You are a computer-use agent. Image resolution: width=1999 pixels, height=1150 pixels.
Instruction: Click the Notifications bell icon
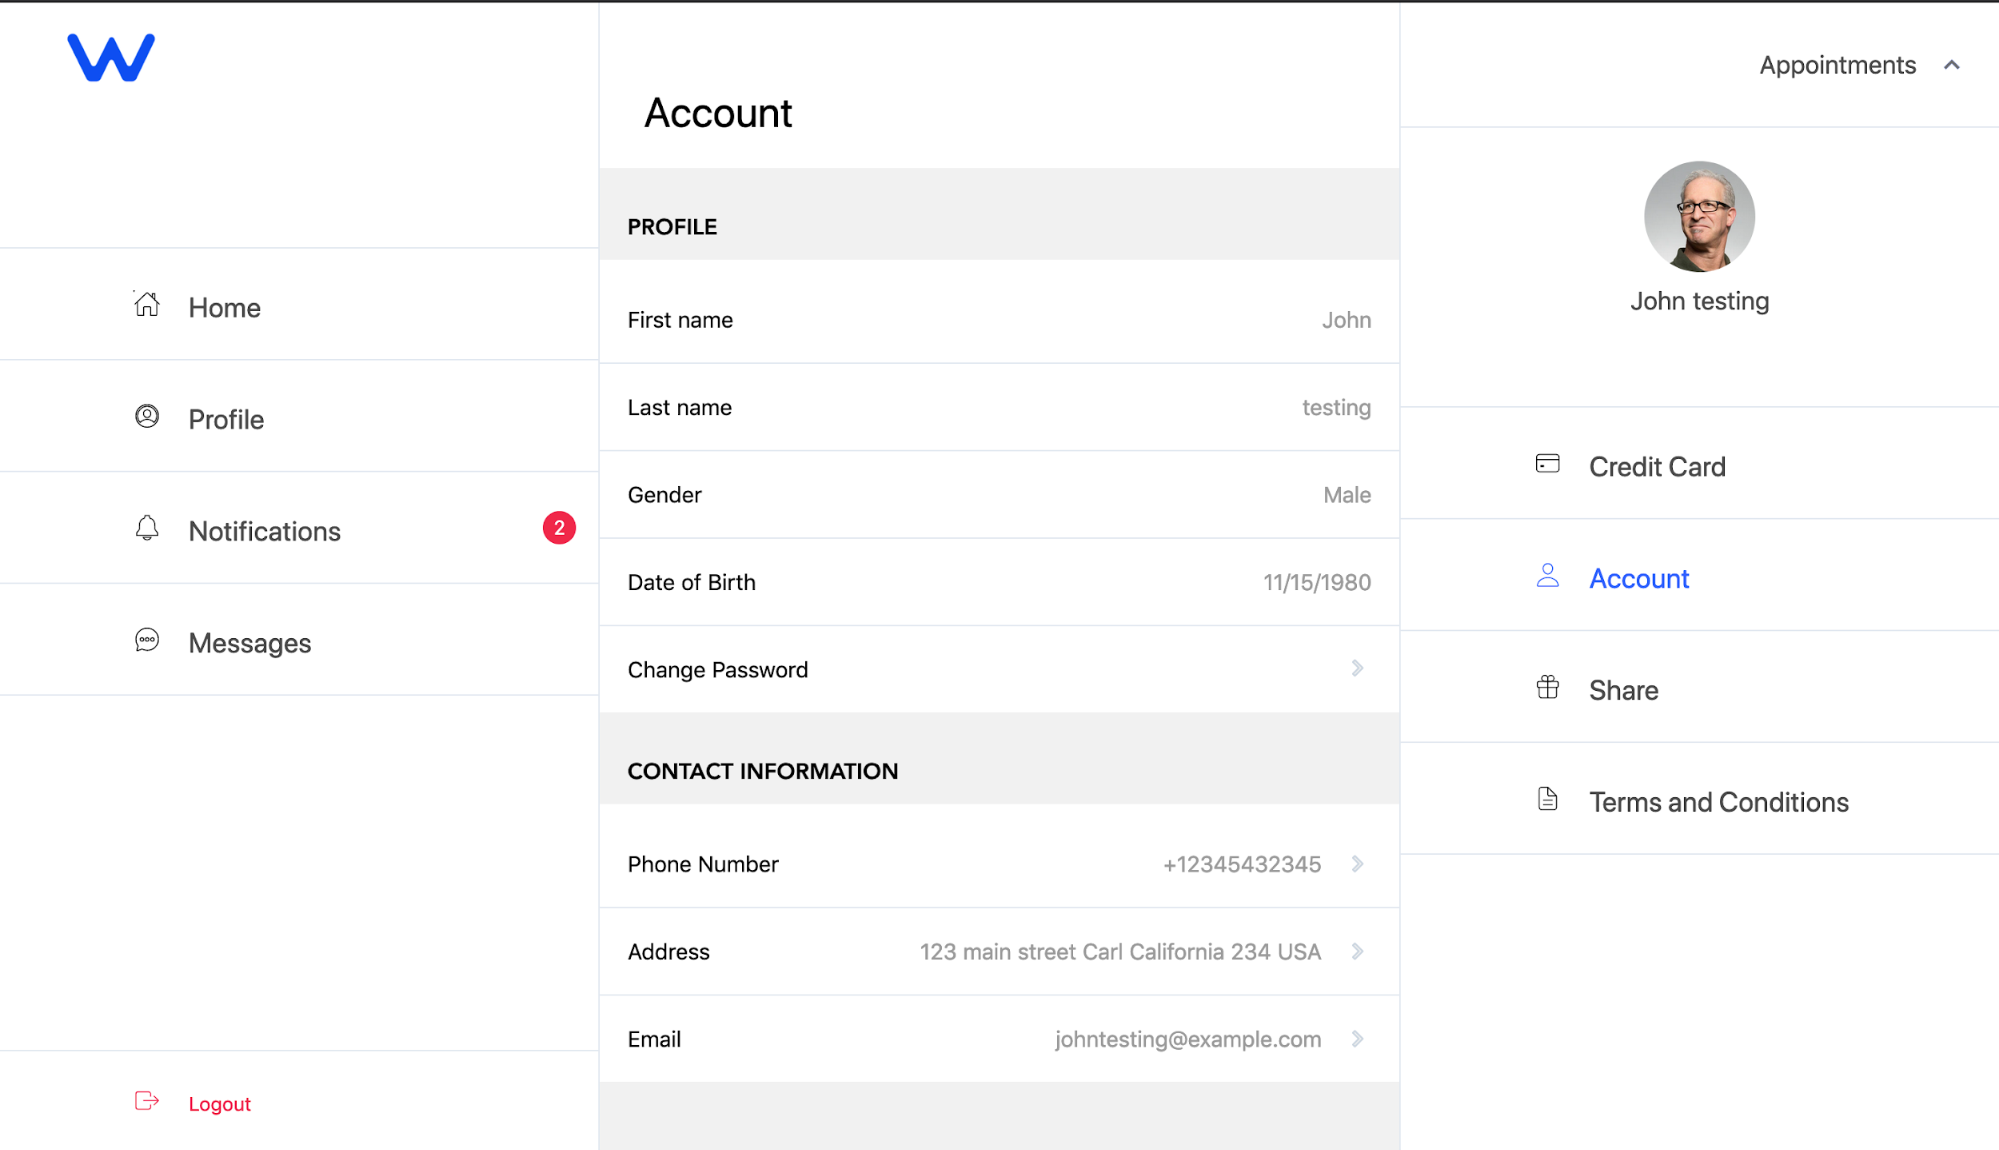(147, 528)
